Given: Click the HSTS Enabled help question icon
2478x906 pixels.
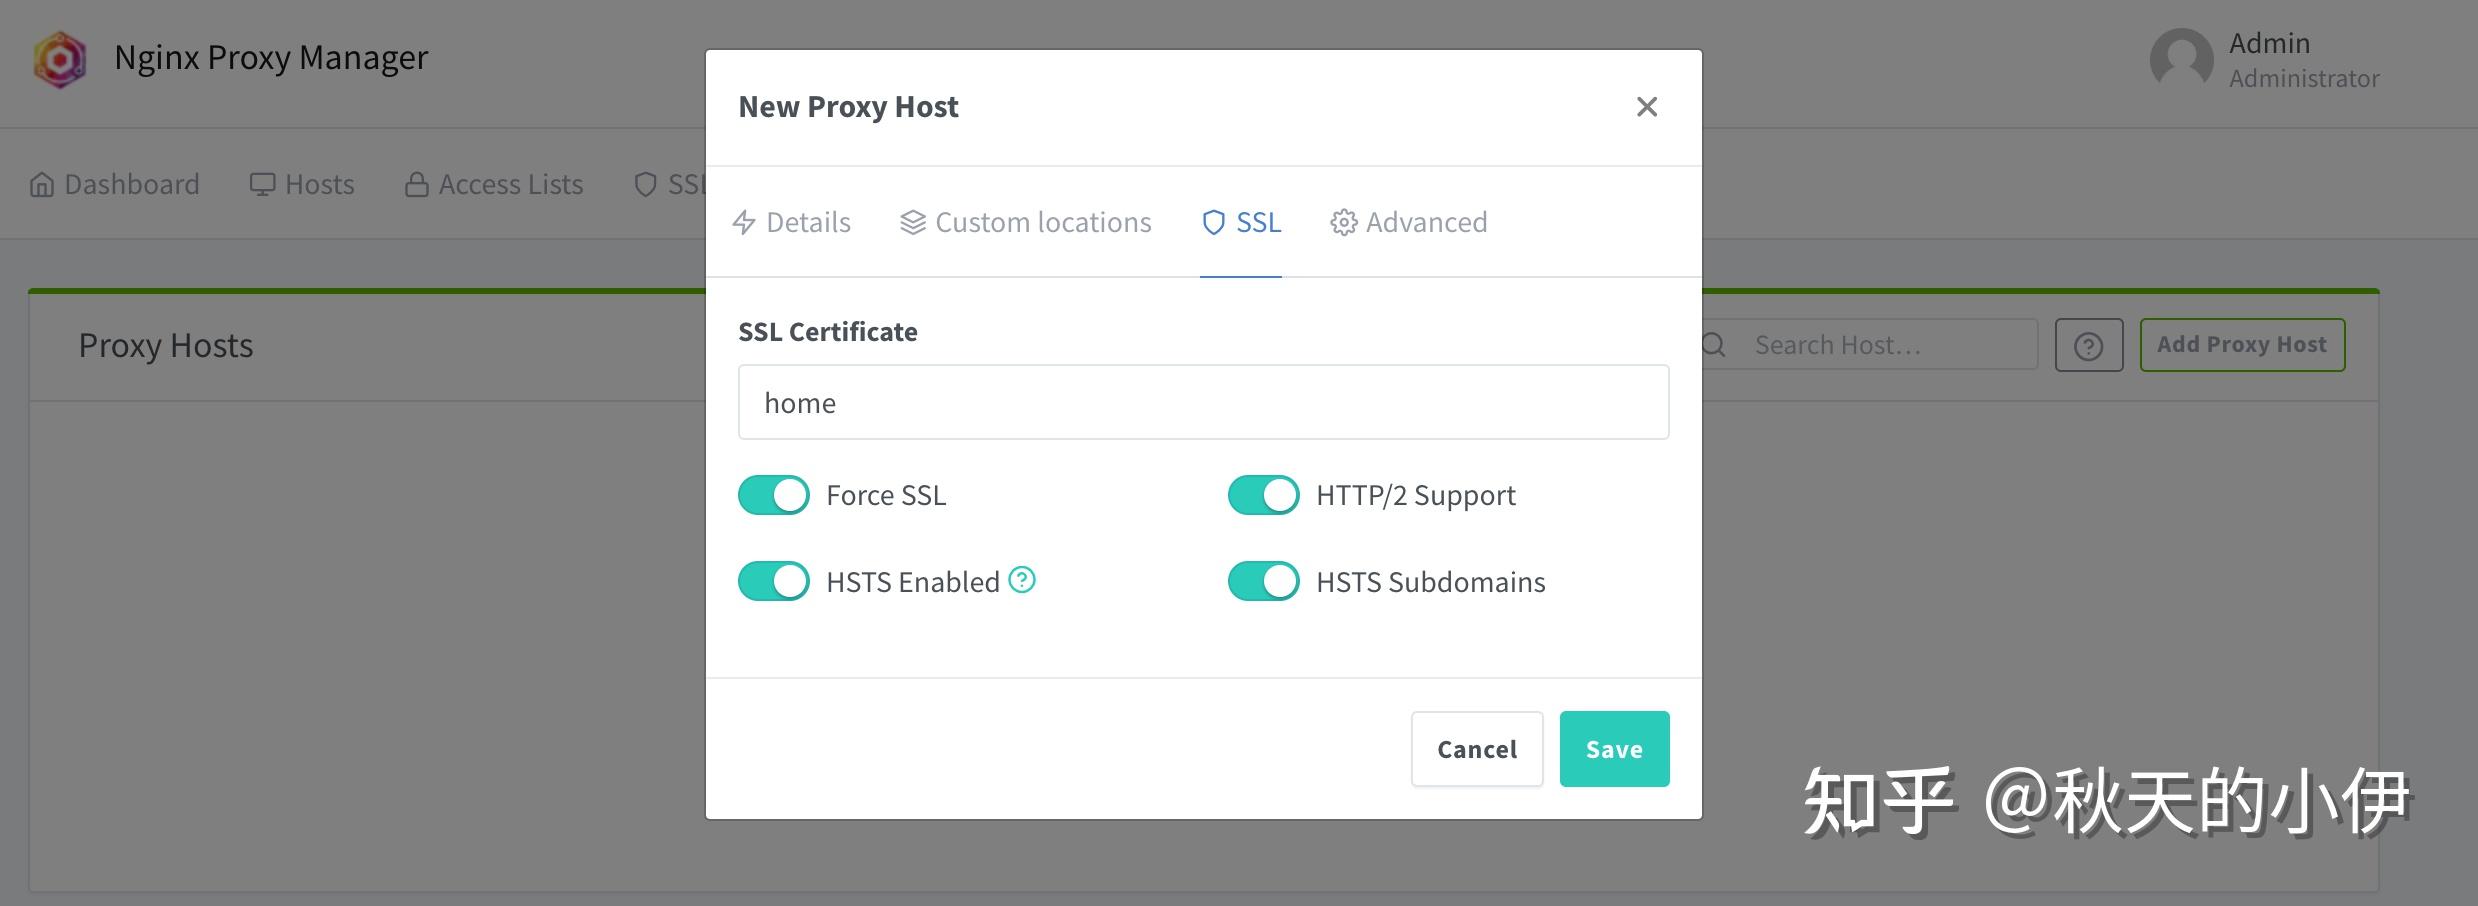Looking at the screenshot, I should 1021,580.
